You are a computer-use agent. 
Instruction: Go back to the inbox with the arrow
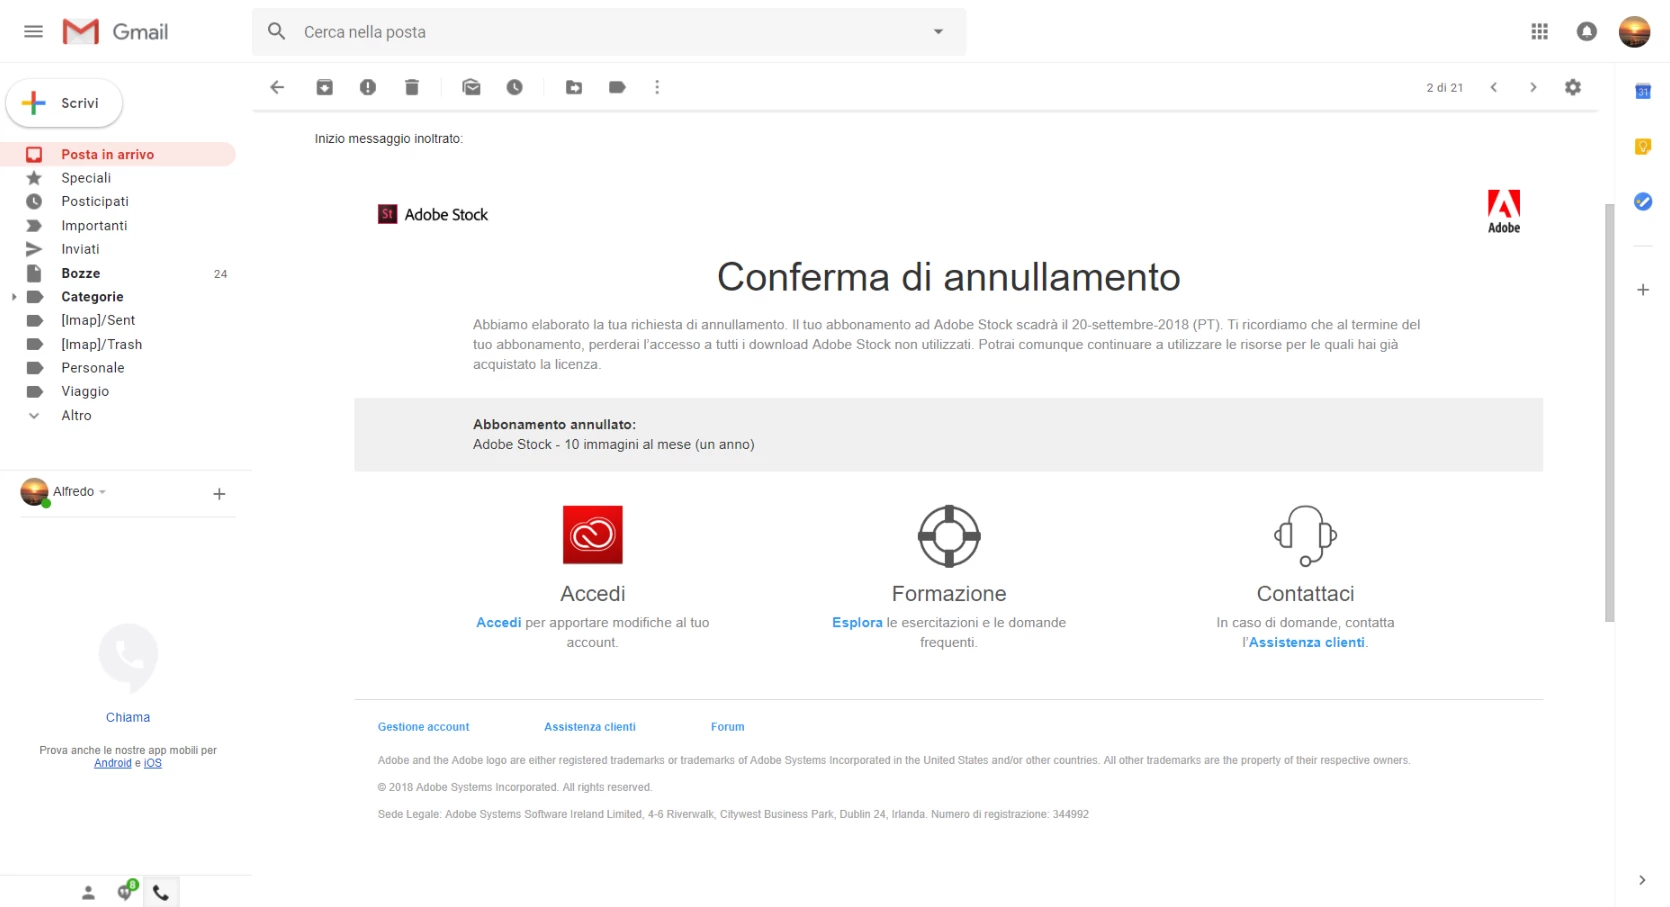(277, 87)
